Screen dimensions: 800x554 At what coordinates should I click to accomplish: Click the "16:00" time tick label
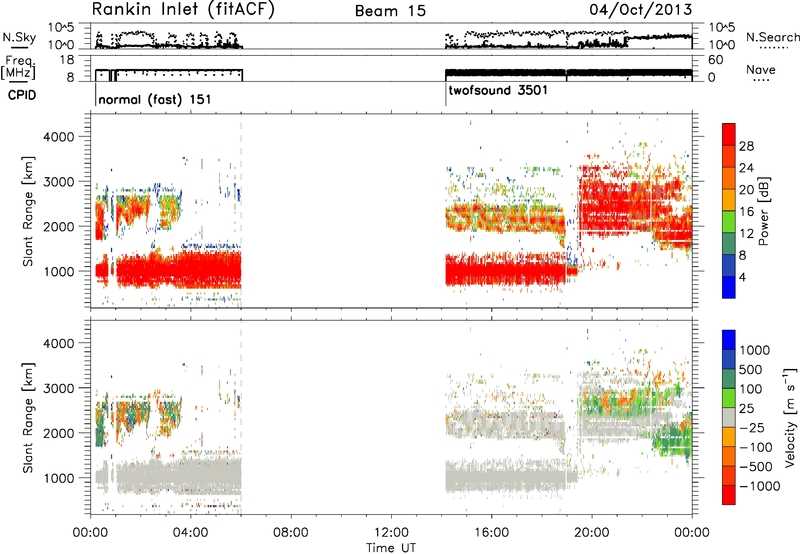click(491, 533)
